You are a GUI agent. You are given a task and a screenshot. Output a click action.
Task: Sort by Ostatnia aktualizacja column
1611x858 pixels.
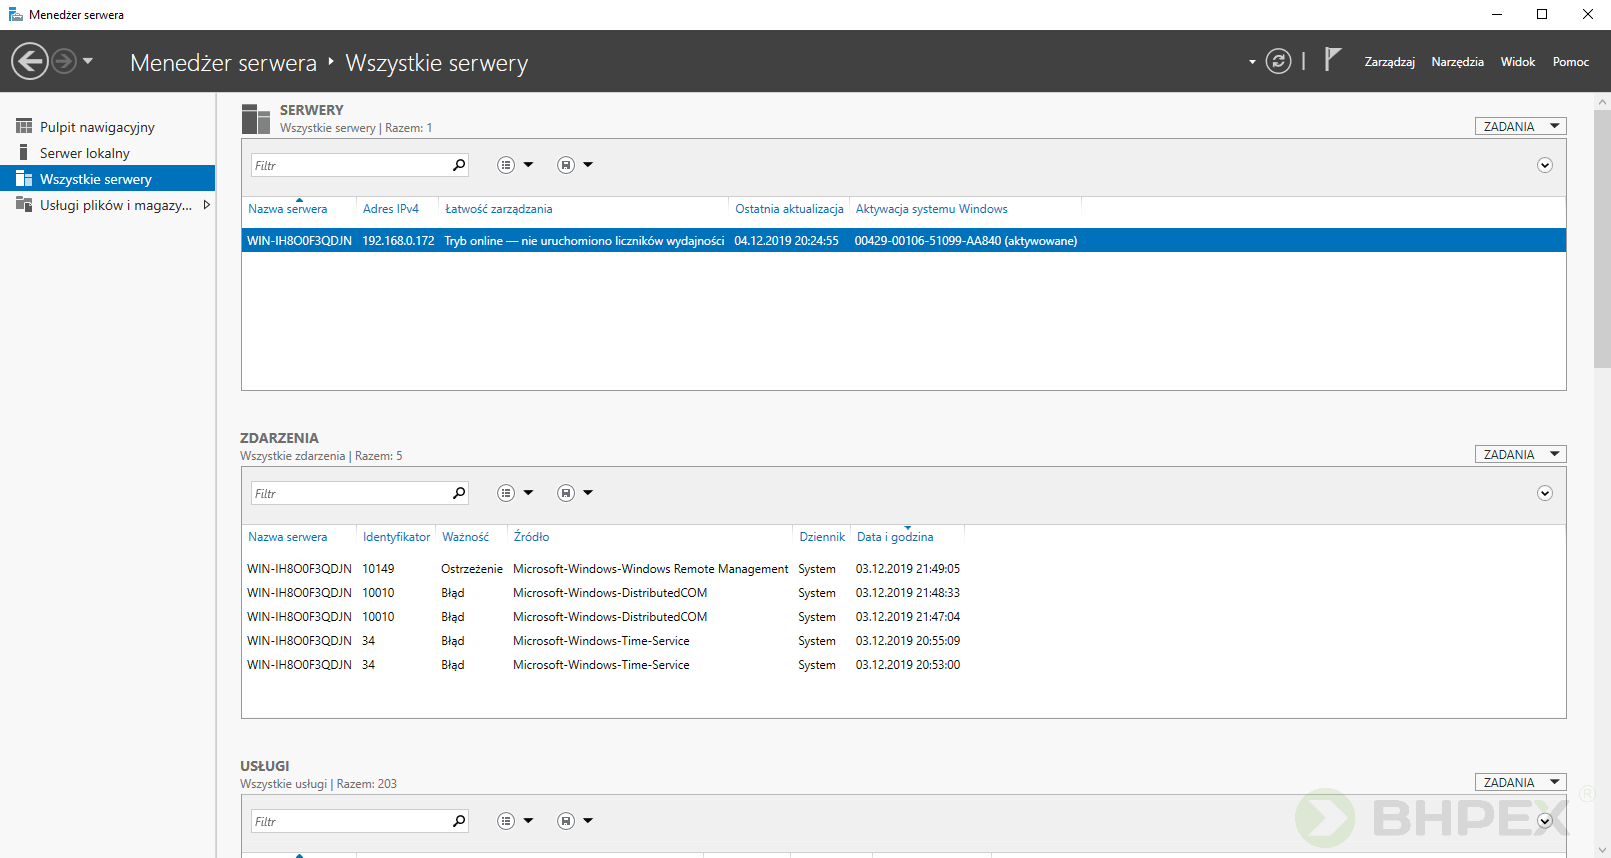789,209
